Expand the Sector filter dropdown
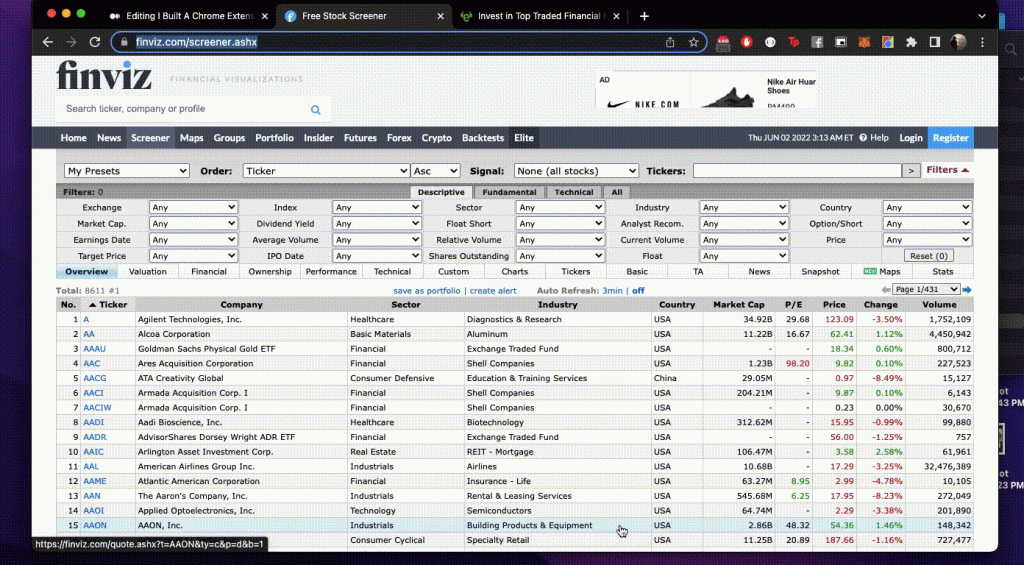The image size is (1024, 565). 560,208
